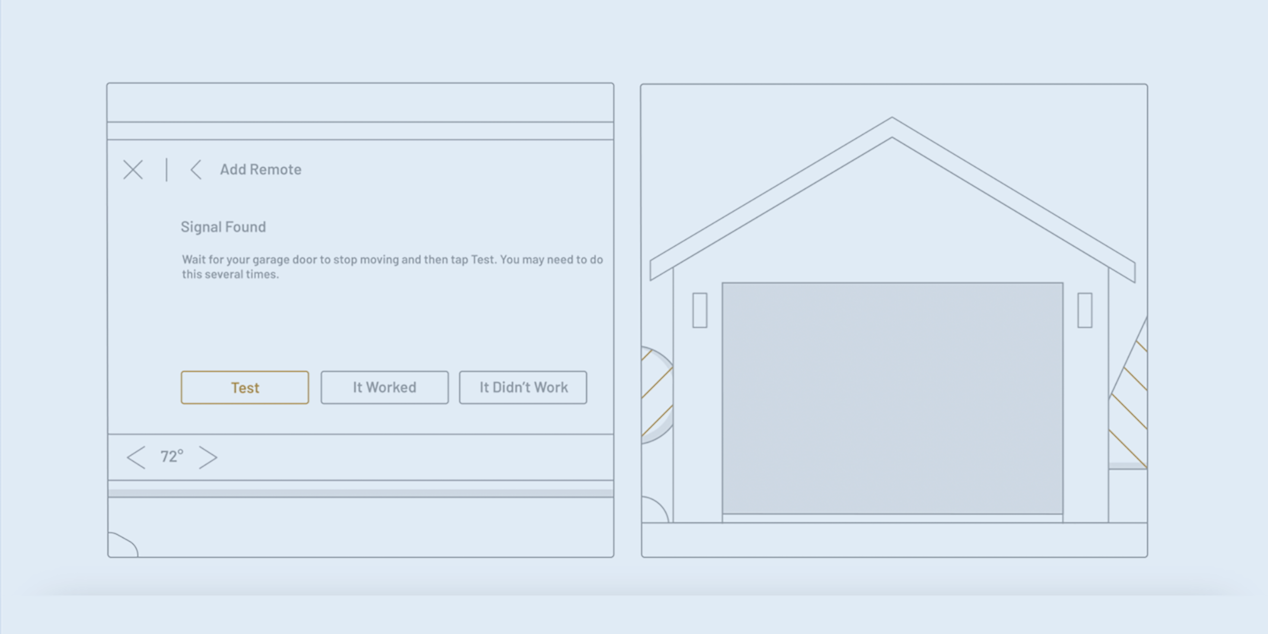Raise temperature with the right arrow

[208, 457]
